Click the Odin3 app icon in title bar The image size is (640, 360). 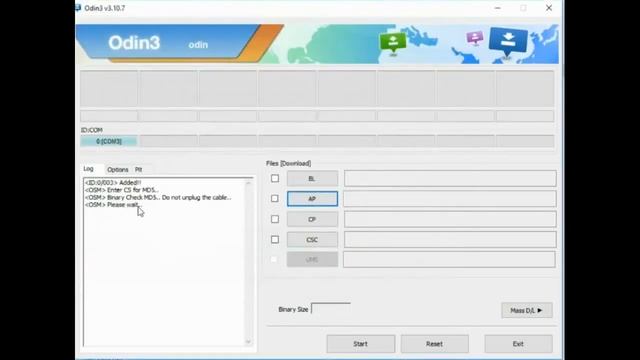pos(78,8)
